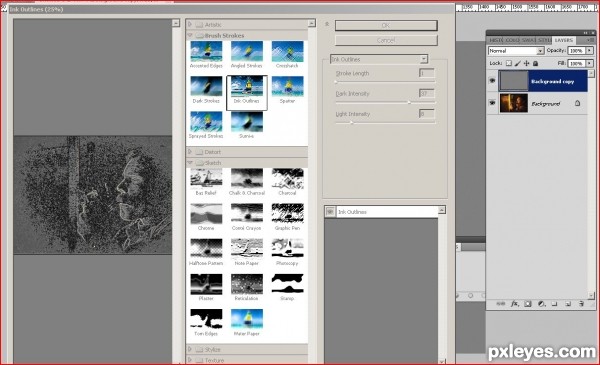Screen dimensions: 600x365
Task: Select the Dark Strokes filter thumbnail
Action: pos(206,86)
